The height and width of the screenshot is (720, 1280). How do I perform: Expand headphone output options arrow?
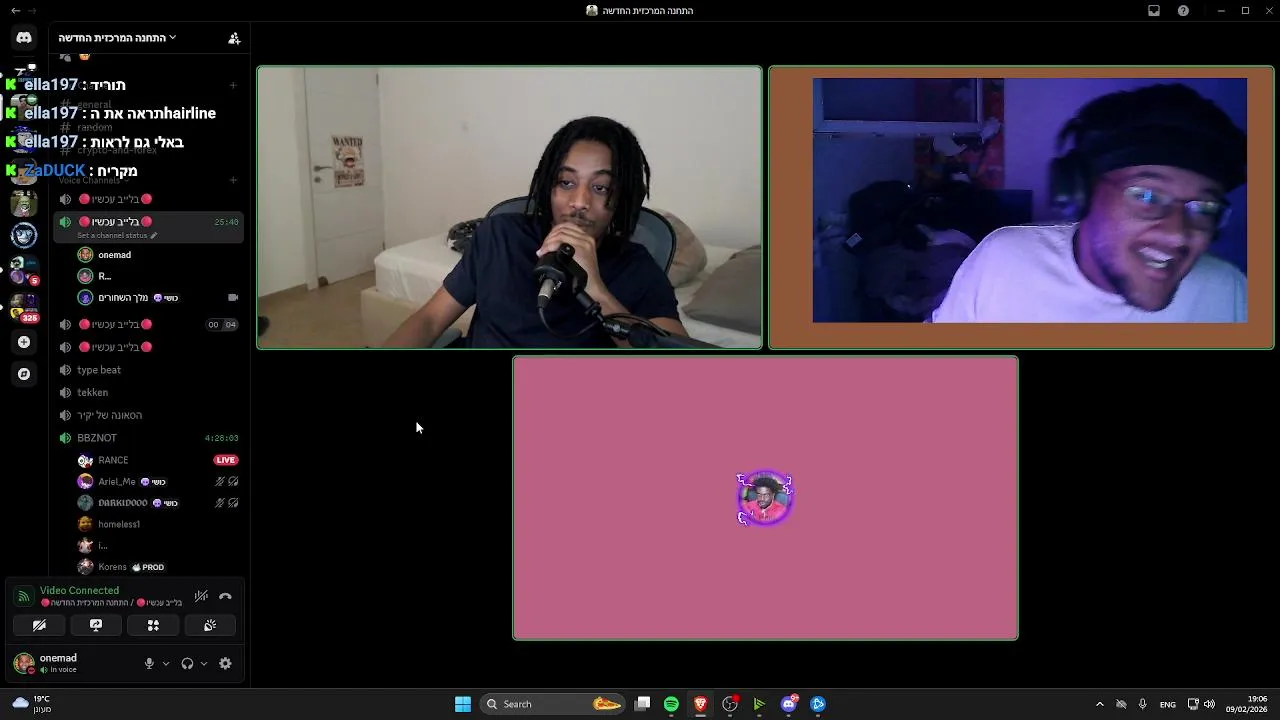point(204,663)
